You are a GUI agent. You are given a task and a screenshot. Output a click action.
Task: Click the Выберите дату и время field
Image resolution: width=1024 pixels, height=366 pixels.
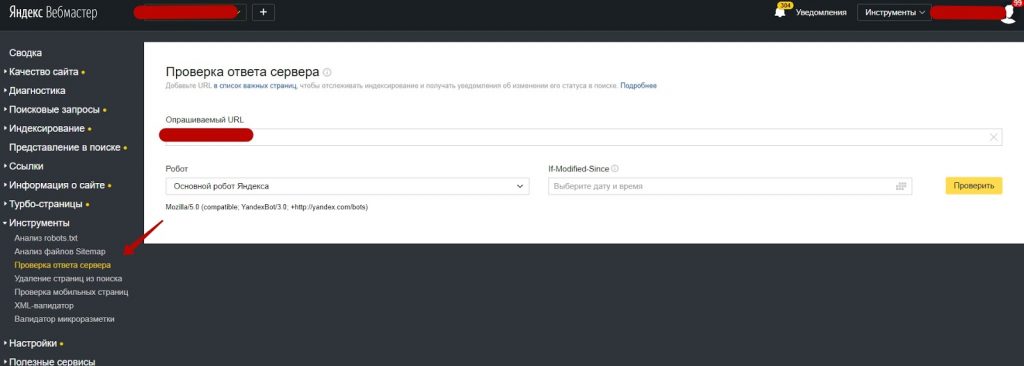[730, 186]
